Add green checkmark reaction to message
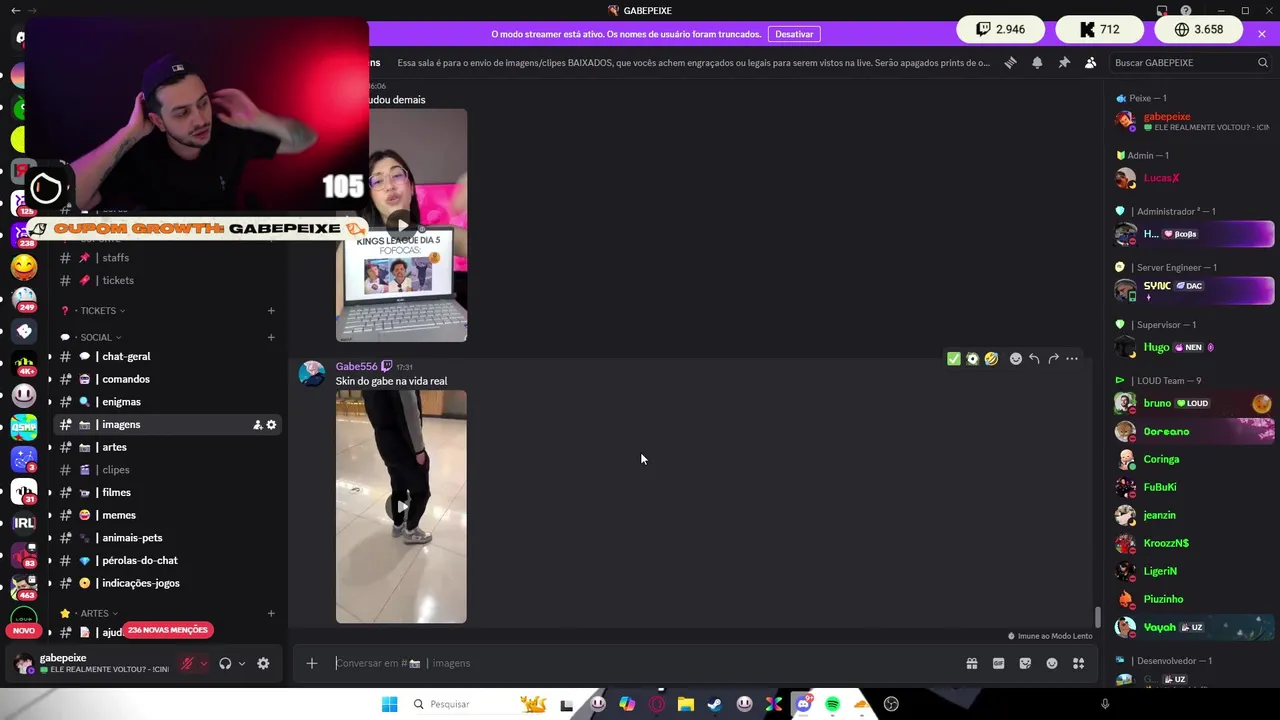 tap(954, 359)
